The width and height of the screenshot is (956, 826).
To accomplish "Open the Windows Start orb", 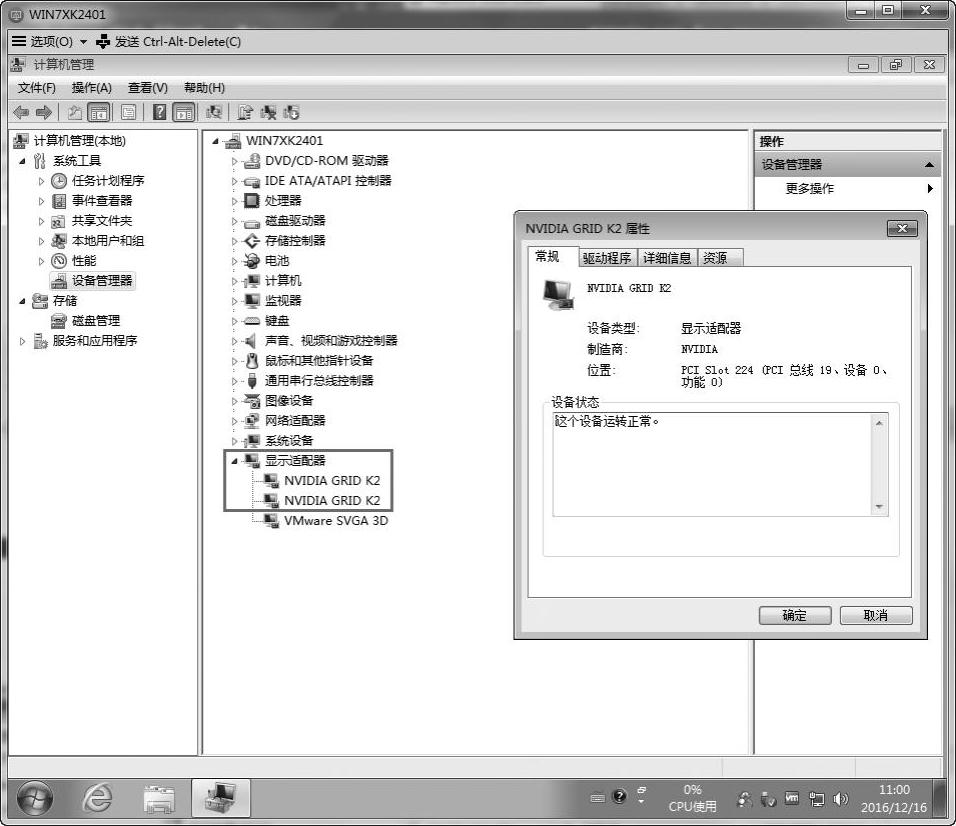I will [35, 798].
